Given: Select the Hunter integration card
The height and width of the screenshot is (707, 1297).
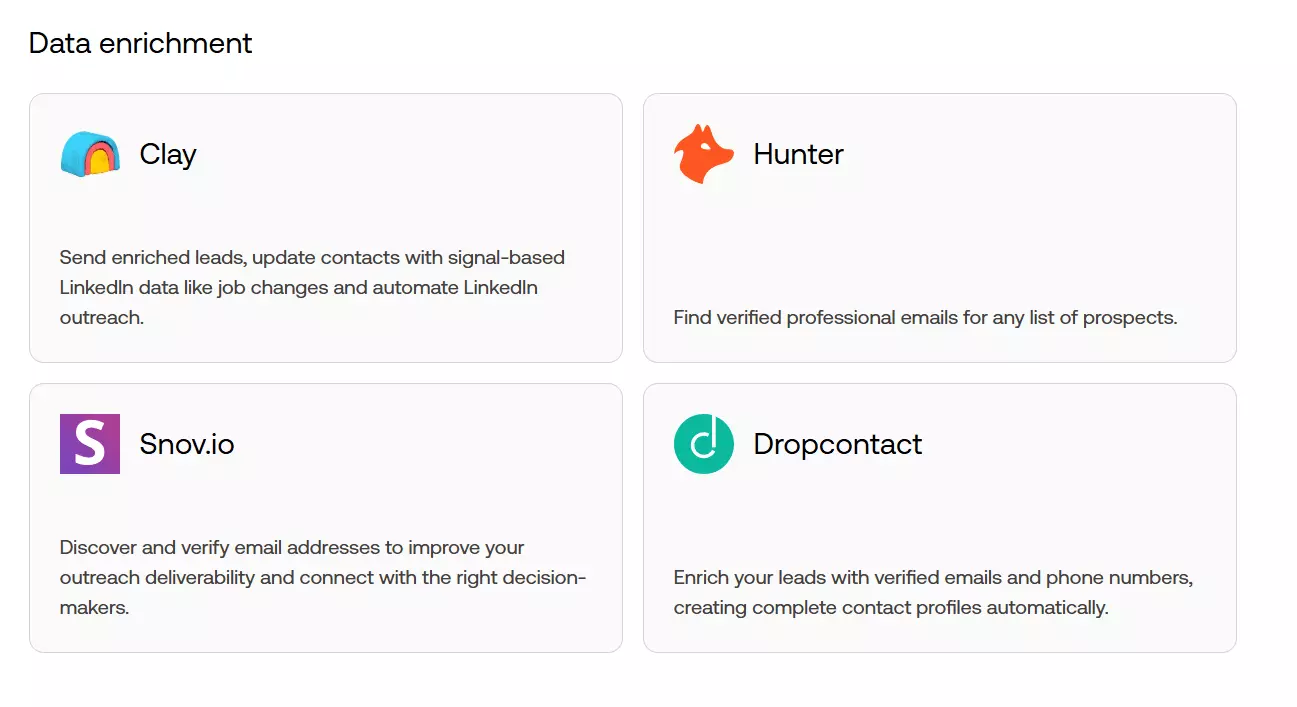Looking at the screenshot, I should [x=939, y=227].
